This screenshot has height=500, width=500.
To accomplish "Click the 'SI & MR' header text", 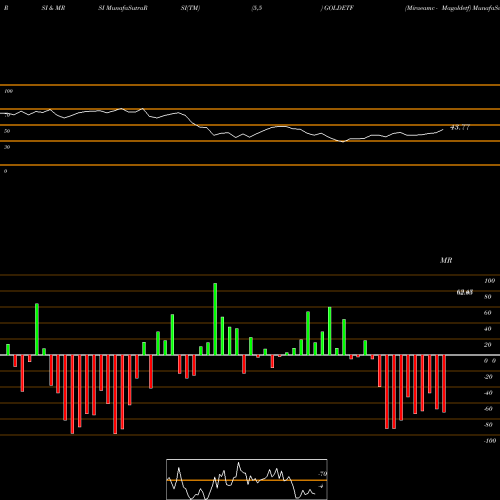I will pos(53,8).
